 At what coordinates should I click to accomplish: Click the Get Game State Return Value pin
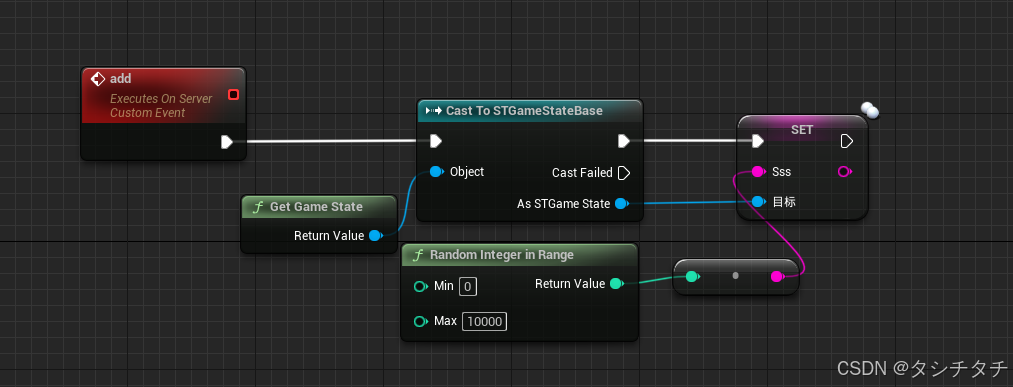[375, 236]
